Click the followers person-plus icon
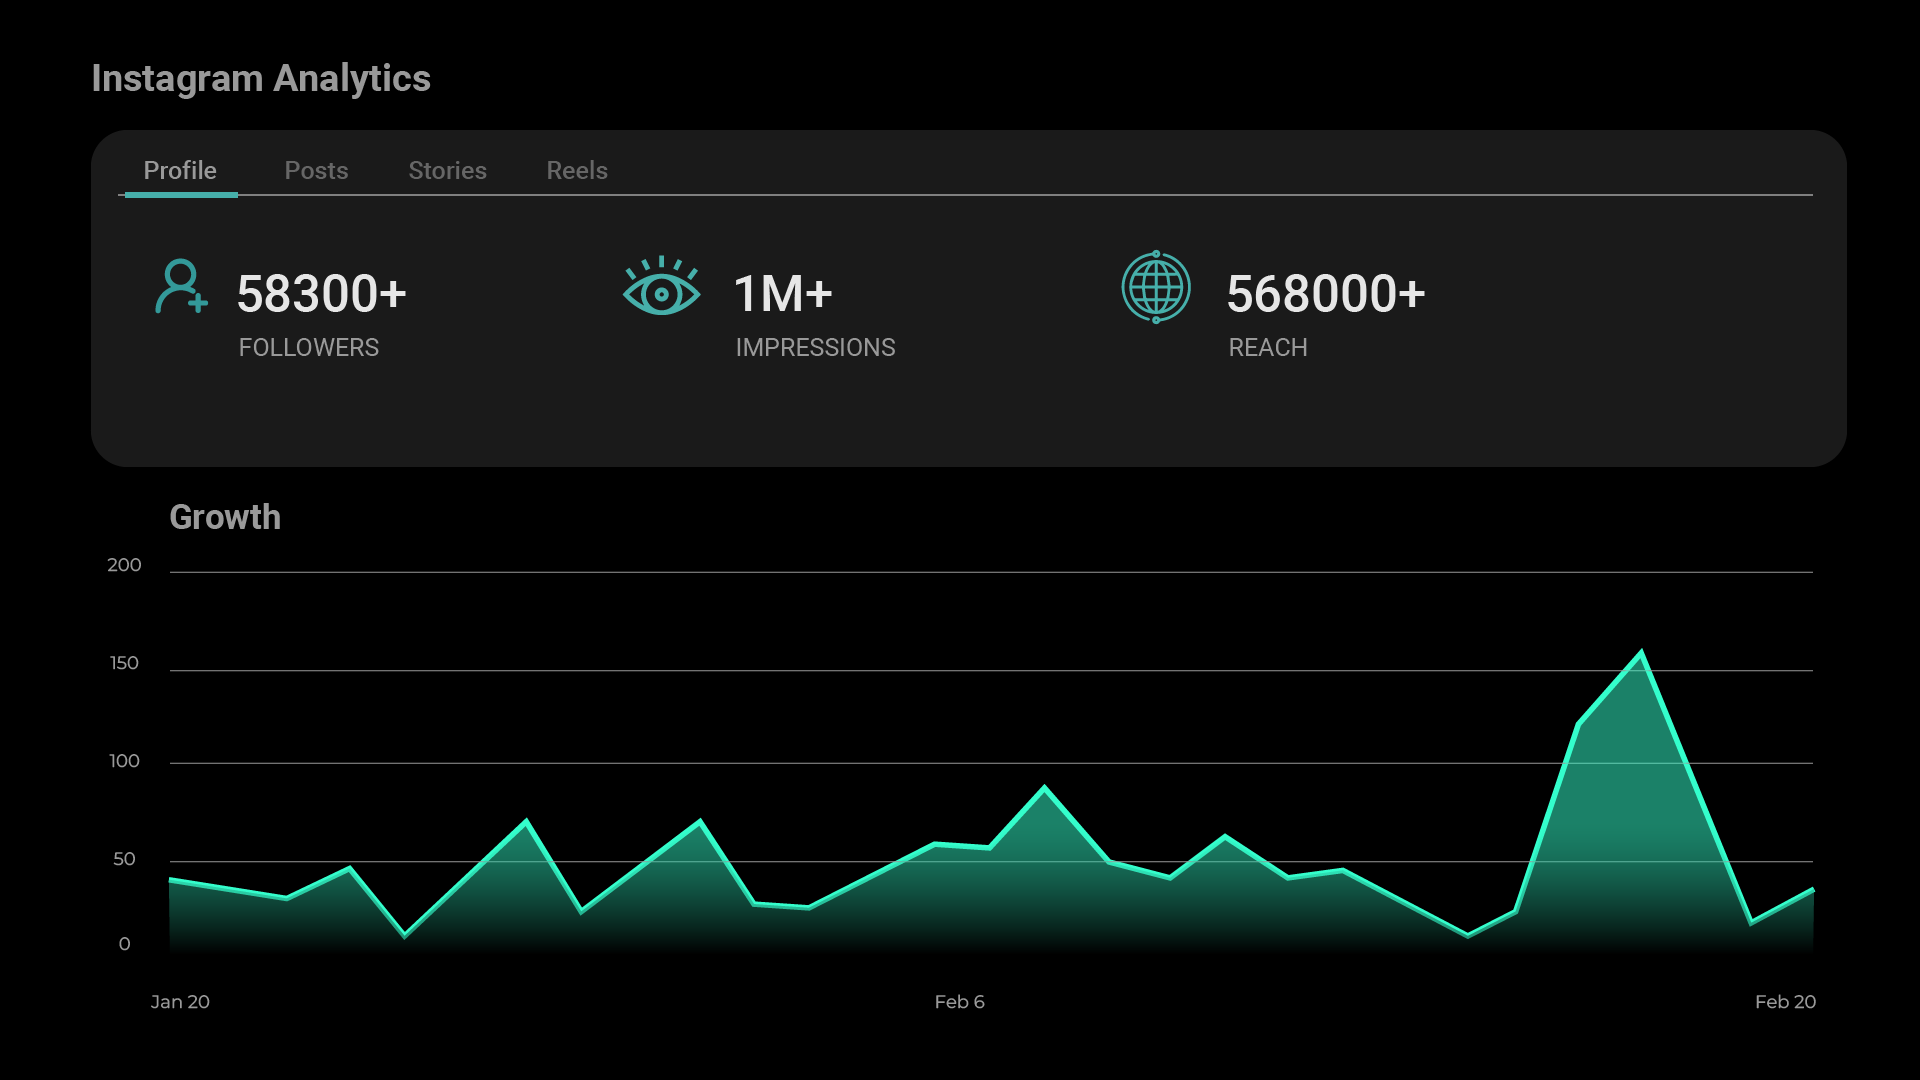Viewport: 1920px width, 1080px height. [182, 287]
